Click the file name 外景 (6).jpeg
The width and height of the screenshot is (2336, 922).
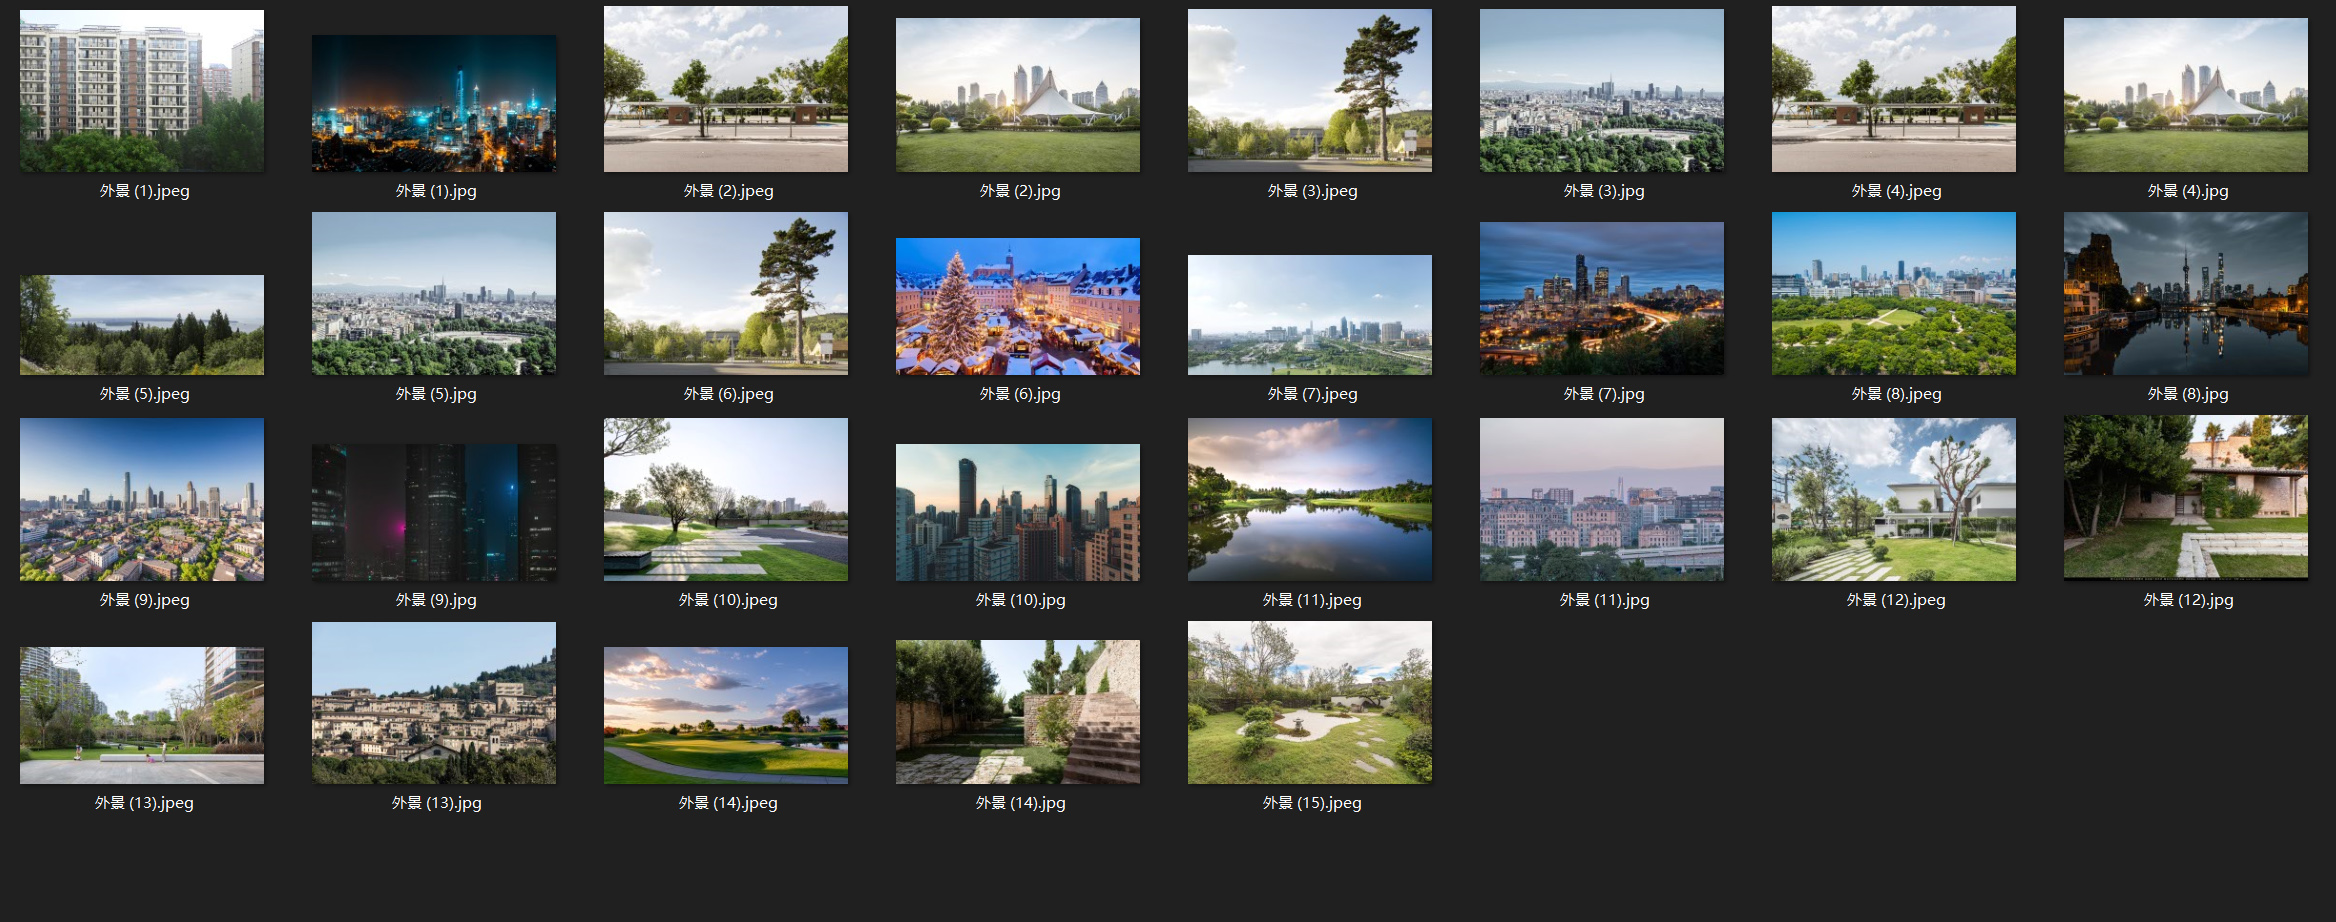tap(728, 394)
